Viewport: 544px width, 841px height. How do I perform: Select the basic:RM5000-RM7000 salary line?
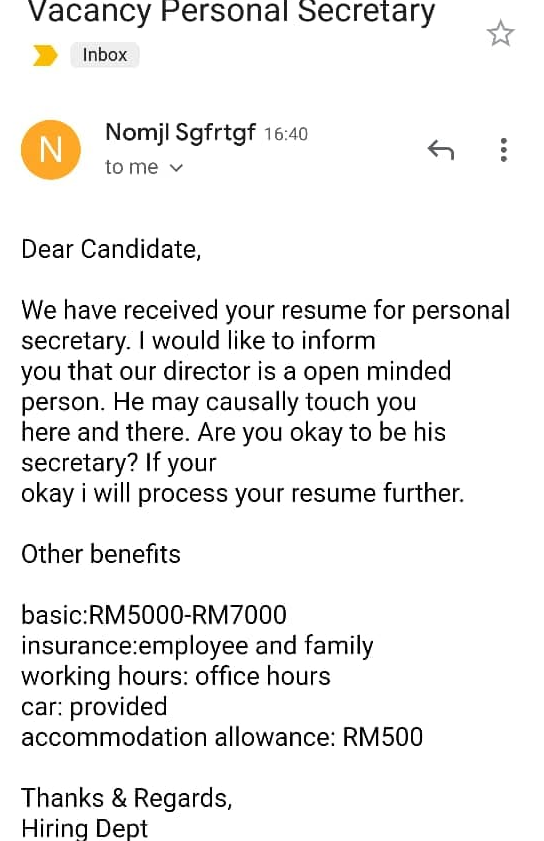click(x=154, y=615)
